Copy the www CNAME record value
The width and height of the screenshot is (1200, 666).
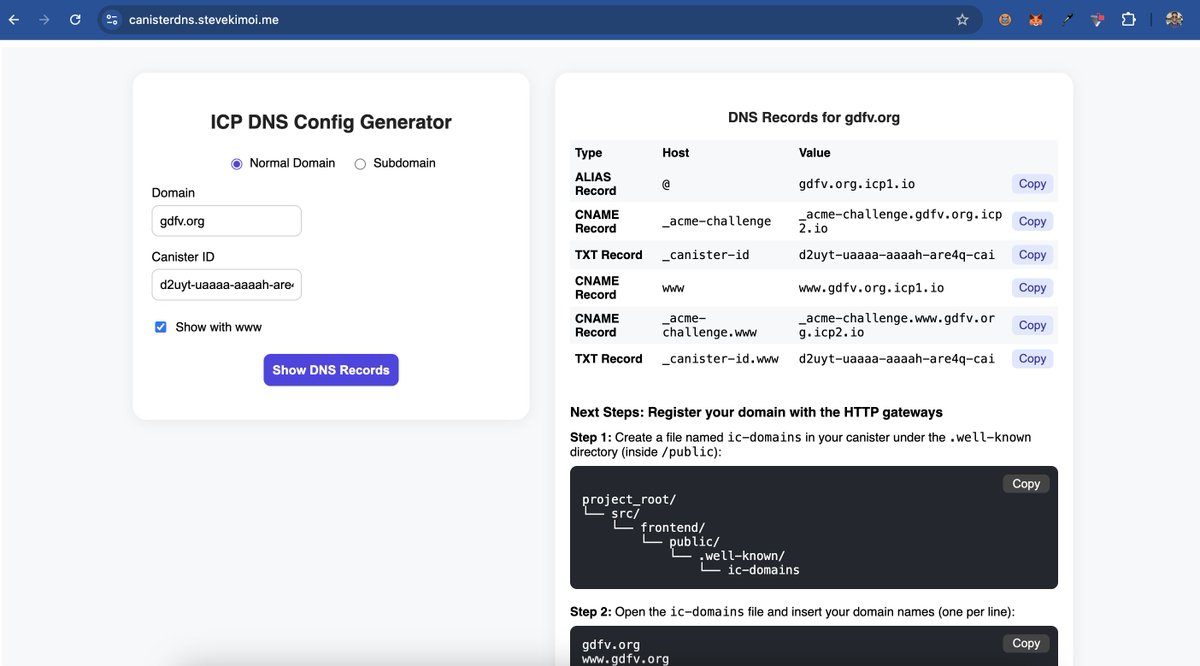pos(1032,288)
